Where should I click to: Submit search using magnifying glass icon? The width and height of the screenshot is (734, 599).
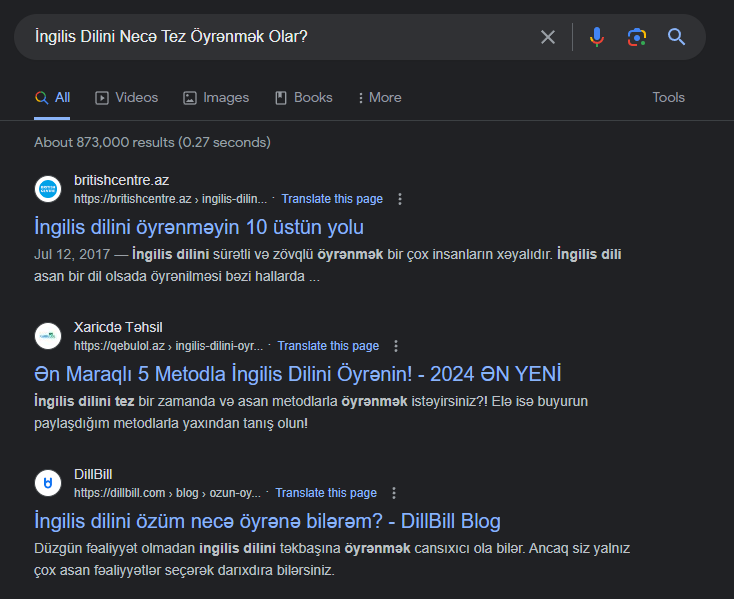tap(676, 37)
